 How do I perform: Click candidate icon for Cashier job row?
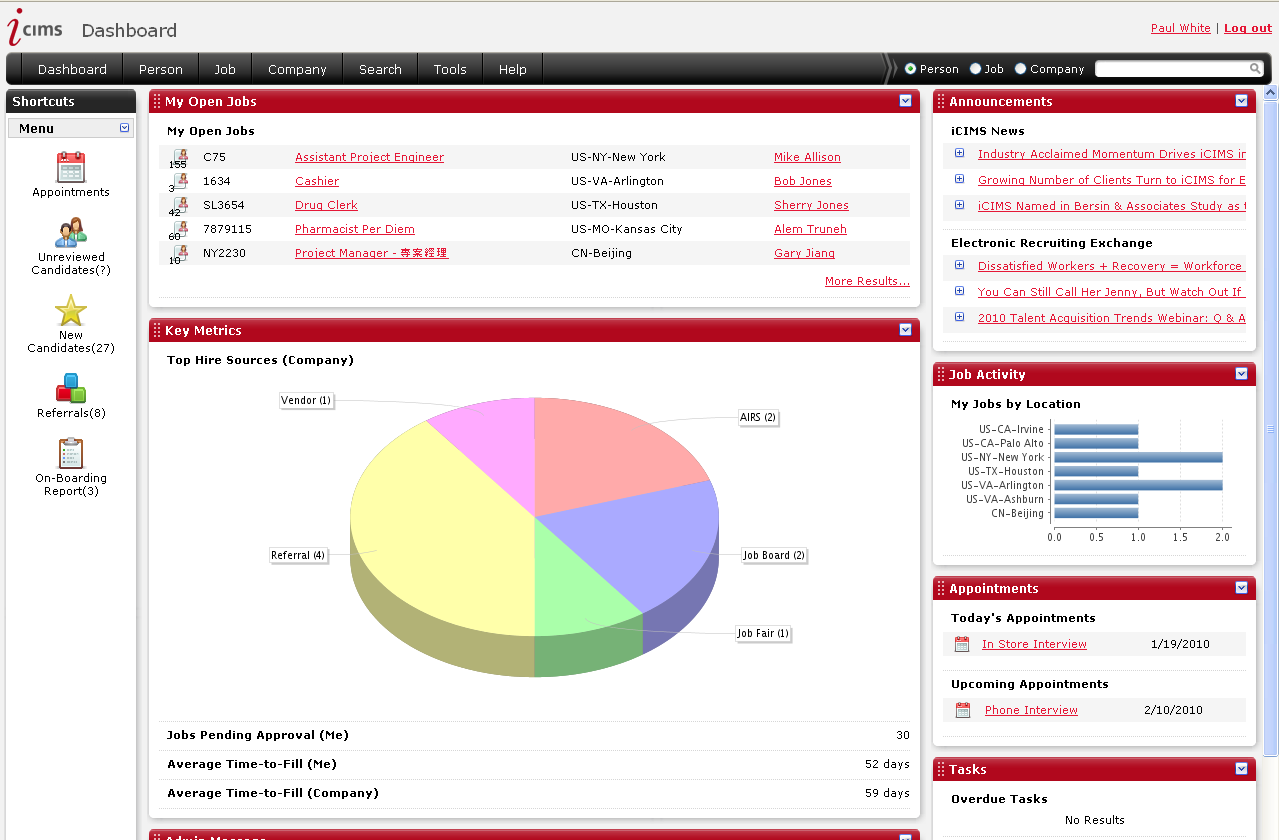[180, 181]
